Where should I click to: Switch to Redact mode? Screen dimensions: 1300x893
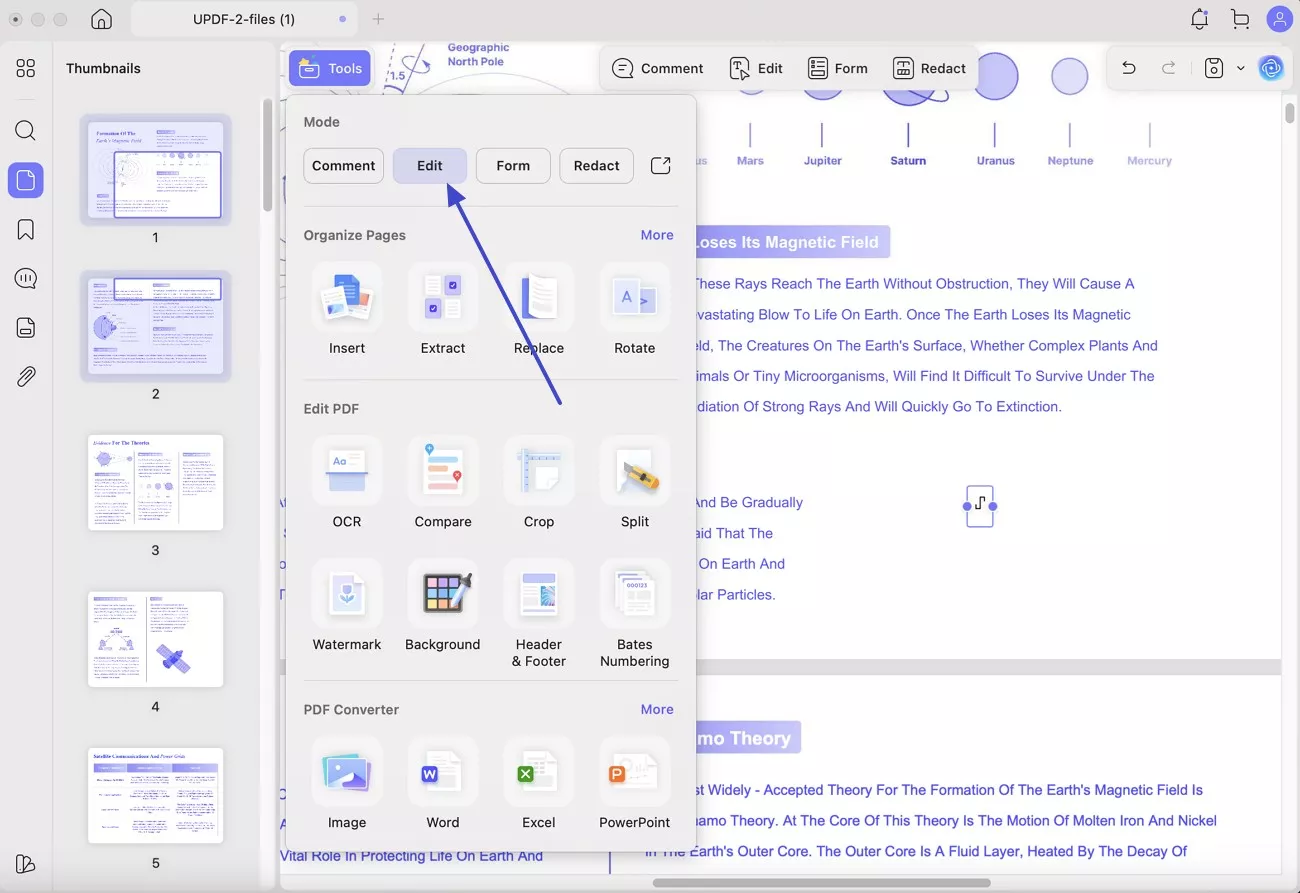coord(596,165)
